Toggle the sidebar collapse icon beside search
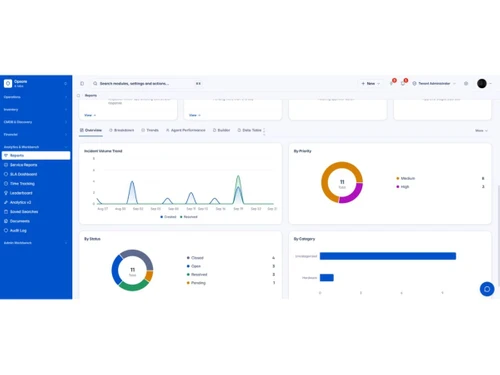This screenshot has height=375, width=500. coord(82,84)
